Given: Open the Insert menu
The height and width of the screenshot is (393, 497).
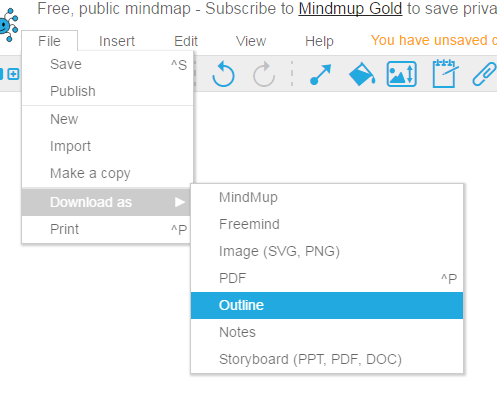Looking at the screenshot, I should pyautogui.click(x=117, y=41).
